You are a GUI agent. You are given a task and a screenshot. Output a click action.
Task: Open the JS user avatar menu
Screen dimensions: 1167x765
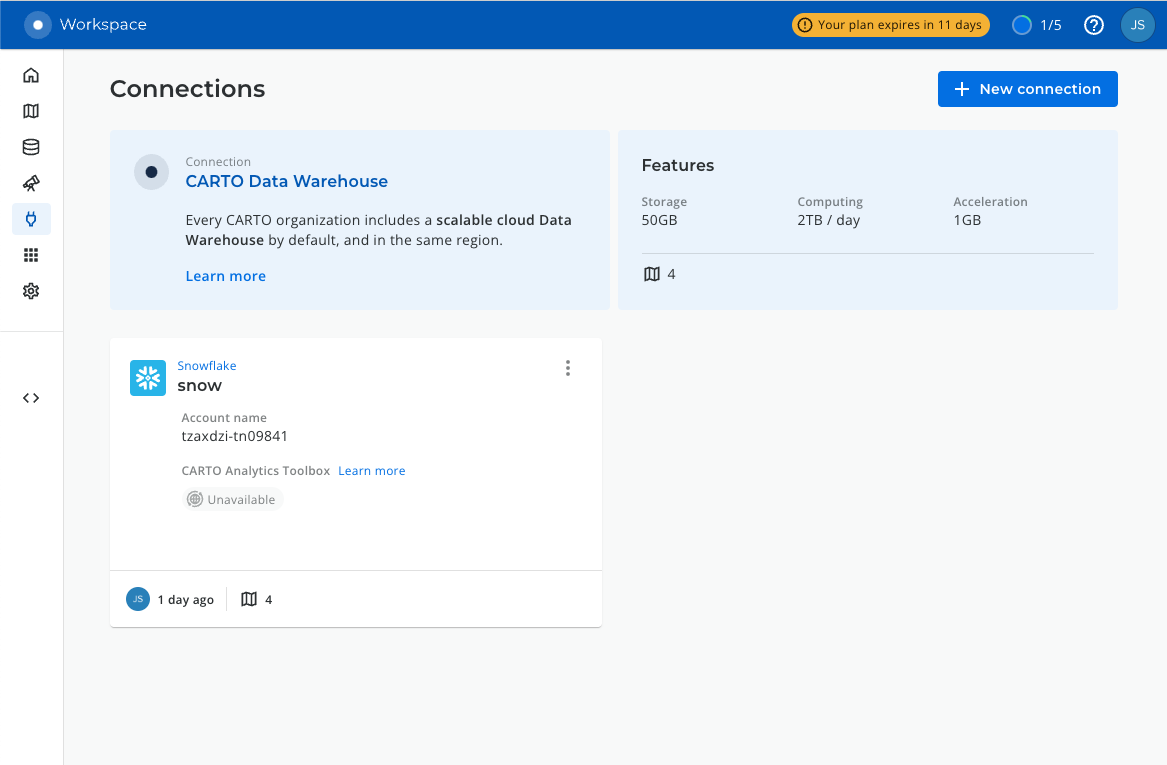pos(1137,25)
